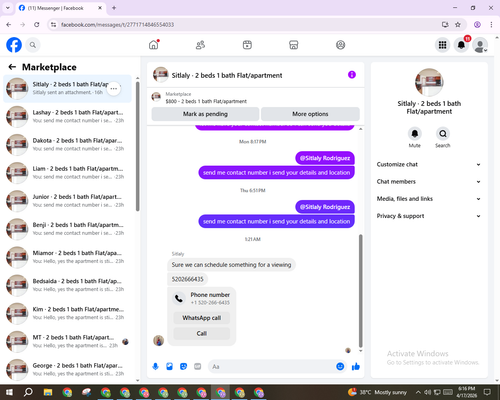The width and height of the screenshot is (500, 400).
Task: Search in conversation magnifier icon
Action: pos(443,134)
